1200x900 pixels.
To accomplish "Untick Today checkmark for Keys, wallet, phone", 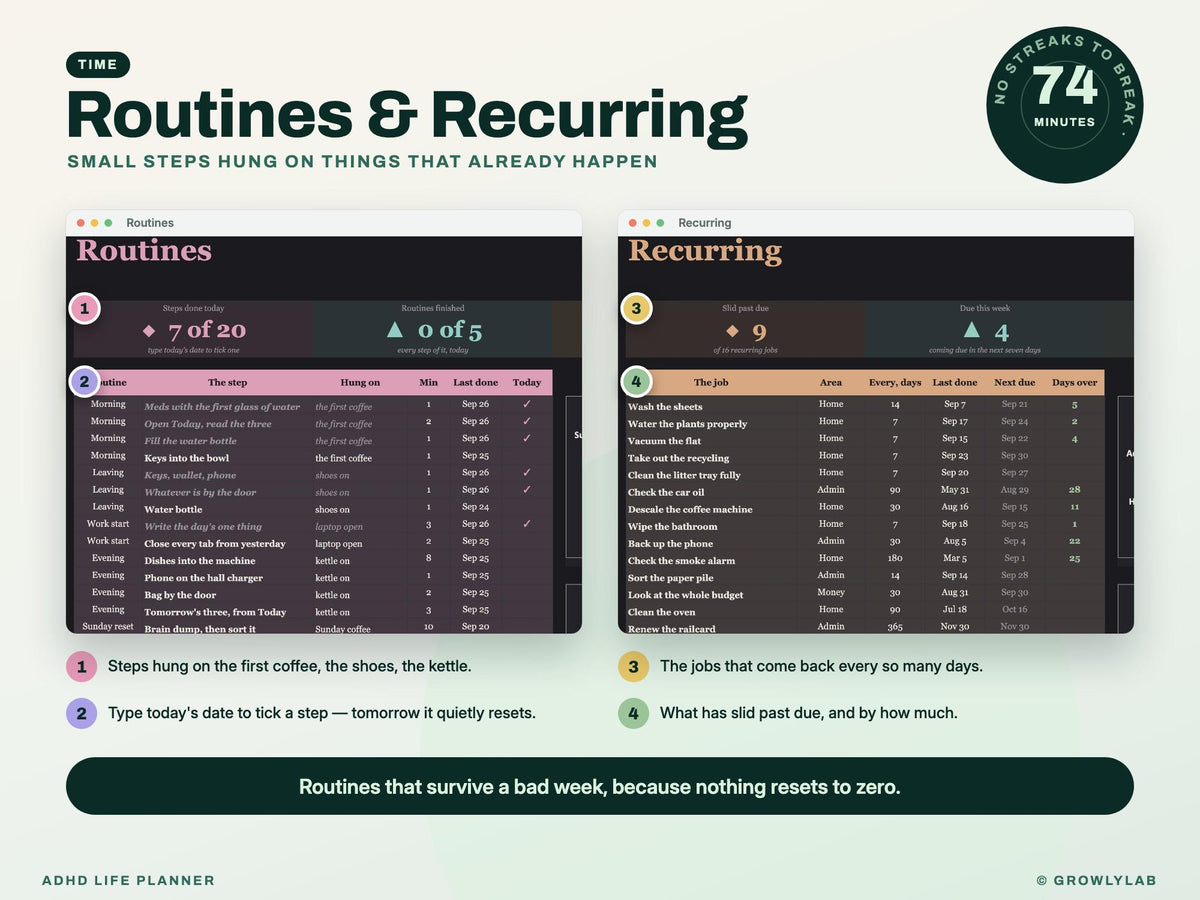I will pyautogui.click(x=526, y=473).
